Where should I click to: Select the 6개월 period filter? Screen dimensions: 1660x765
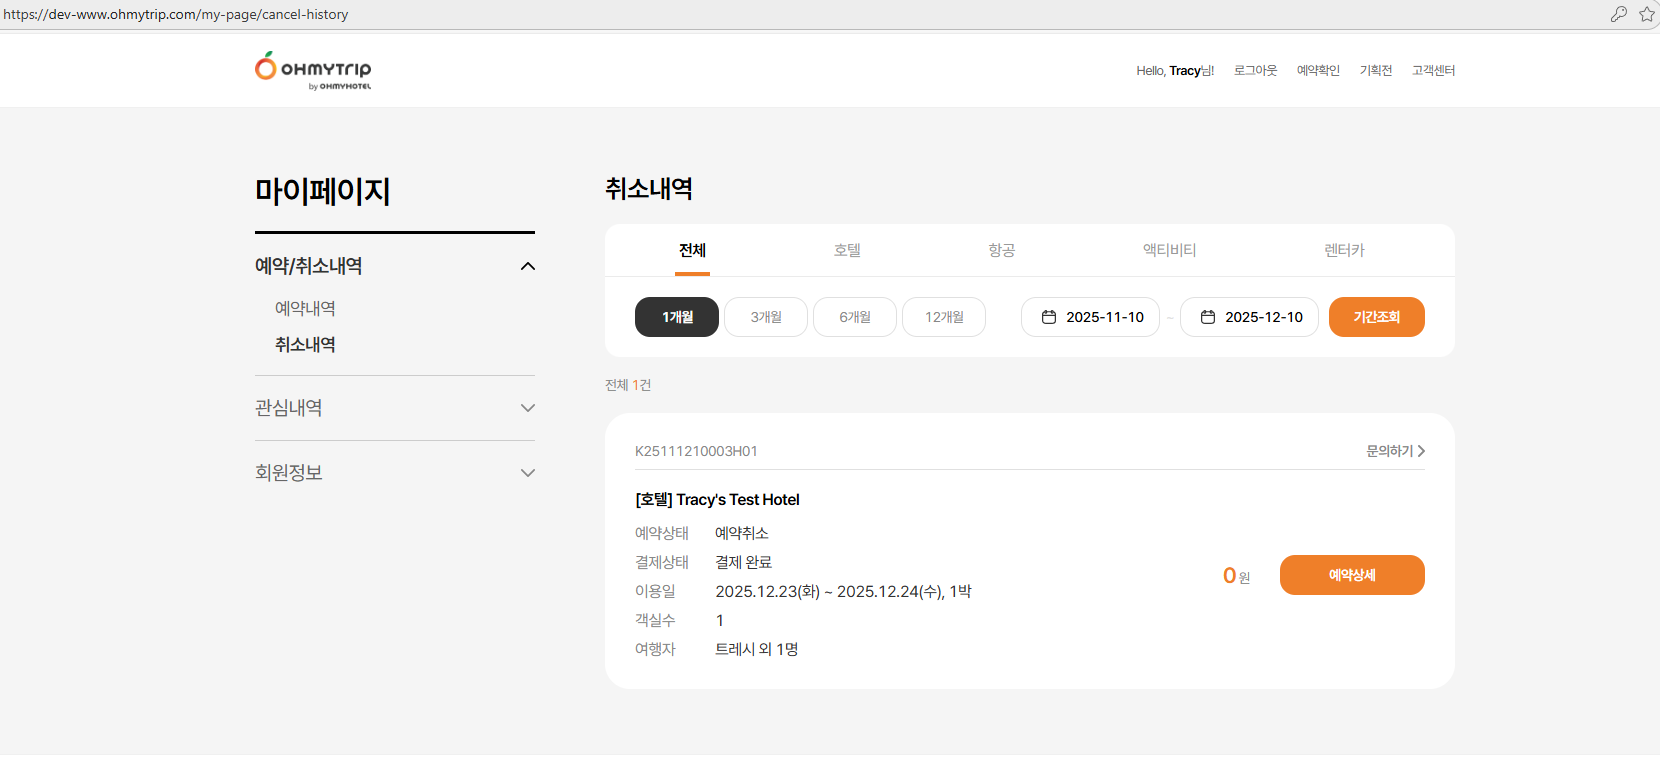pos(855,317)
